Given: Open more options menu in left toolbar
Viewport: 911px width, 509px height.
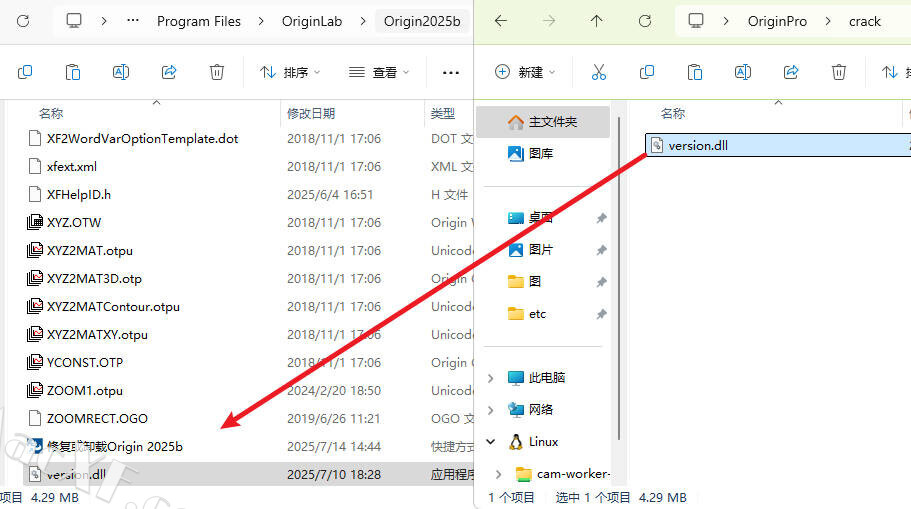Looking at the screenshot, I should pos(451,73).
